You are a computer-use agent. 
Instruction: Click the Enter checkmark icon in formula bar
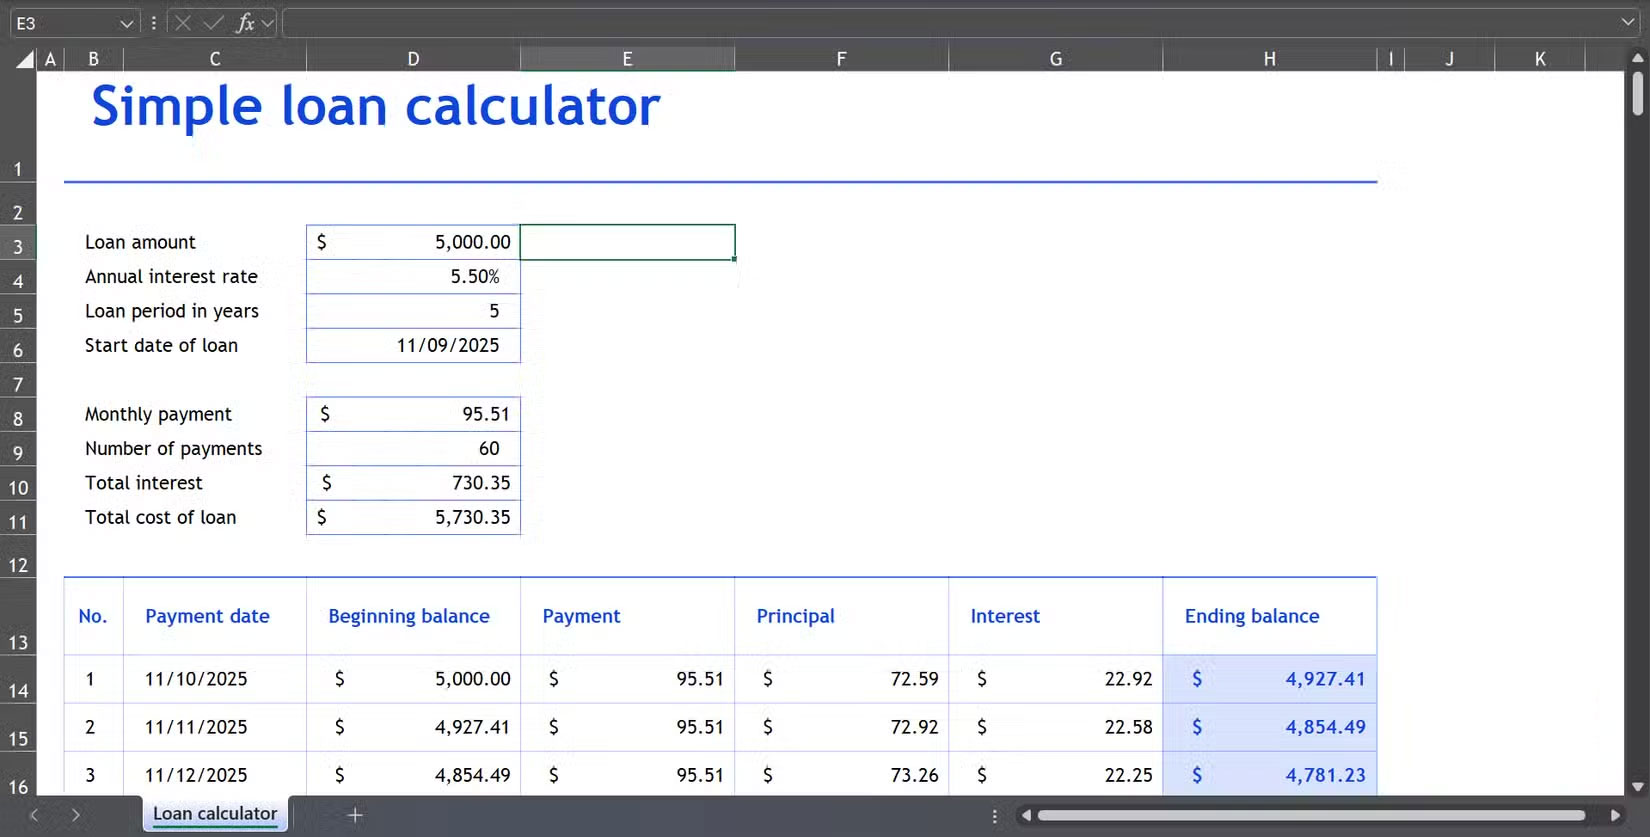click(213, 23)
